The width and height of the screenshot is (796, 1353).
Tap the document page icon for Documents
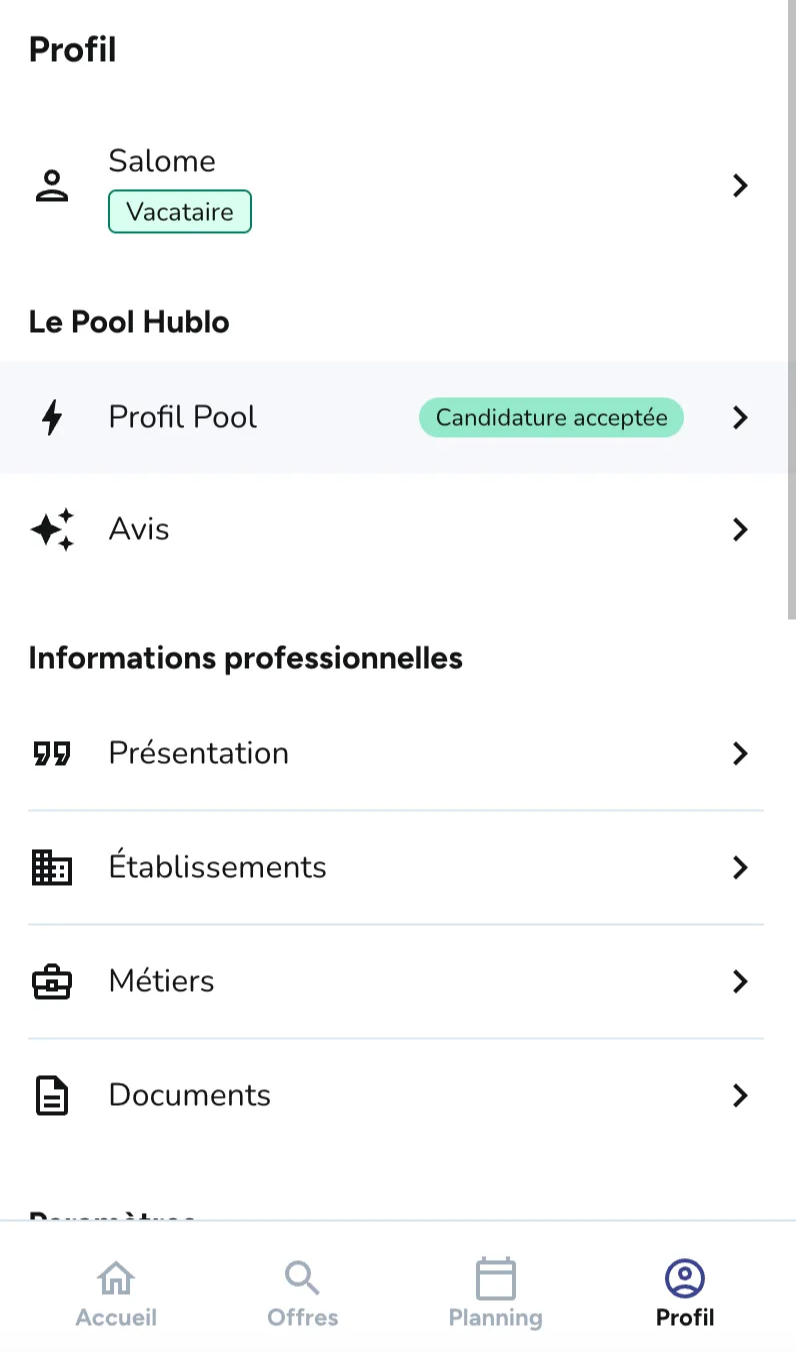(52, 1096)
